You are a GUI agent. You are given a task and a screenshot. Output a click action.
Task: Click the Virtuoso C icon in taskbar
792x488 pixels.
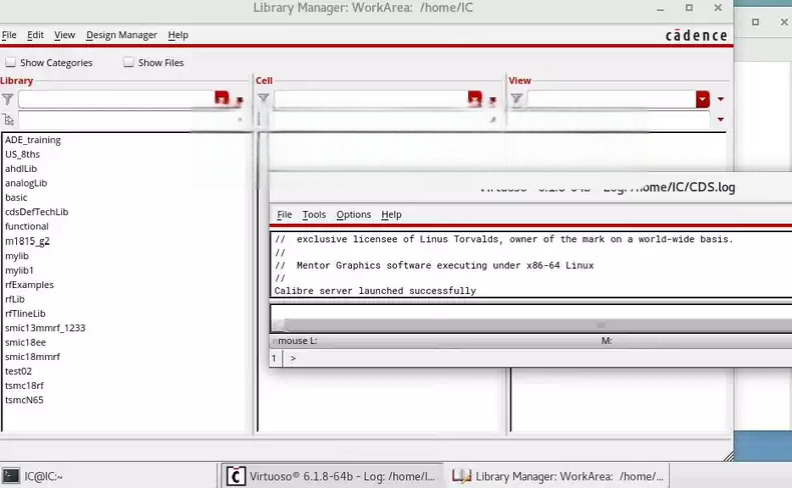235,476
